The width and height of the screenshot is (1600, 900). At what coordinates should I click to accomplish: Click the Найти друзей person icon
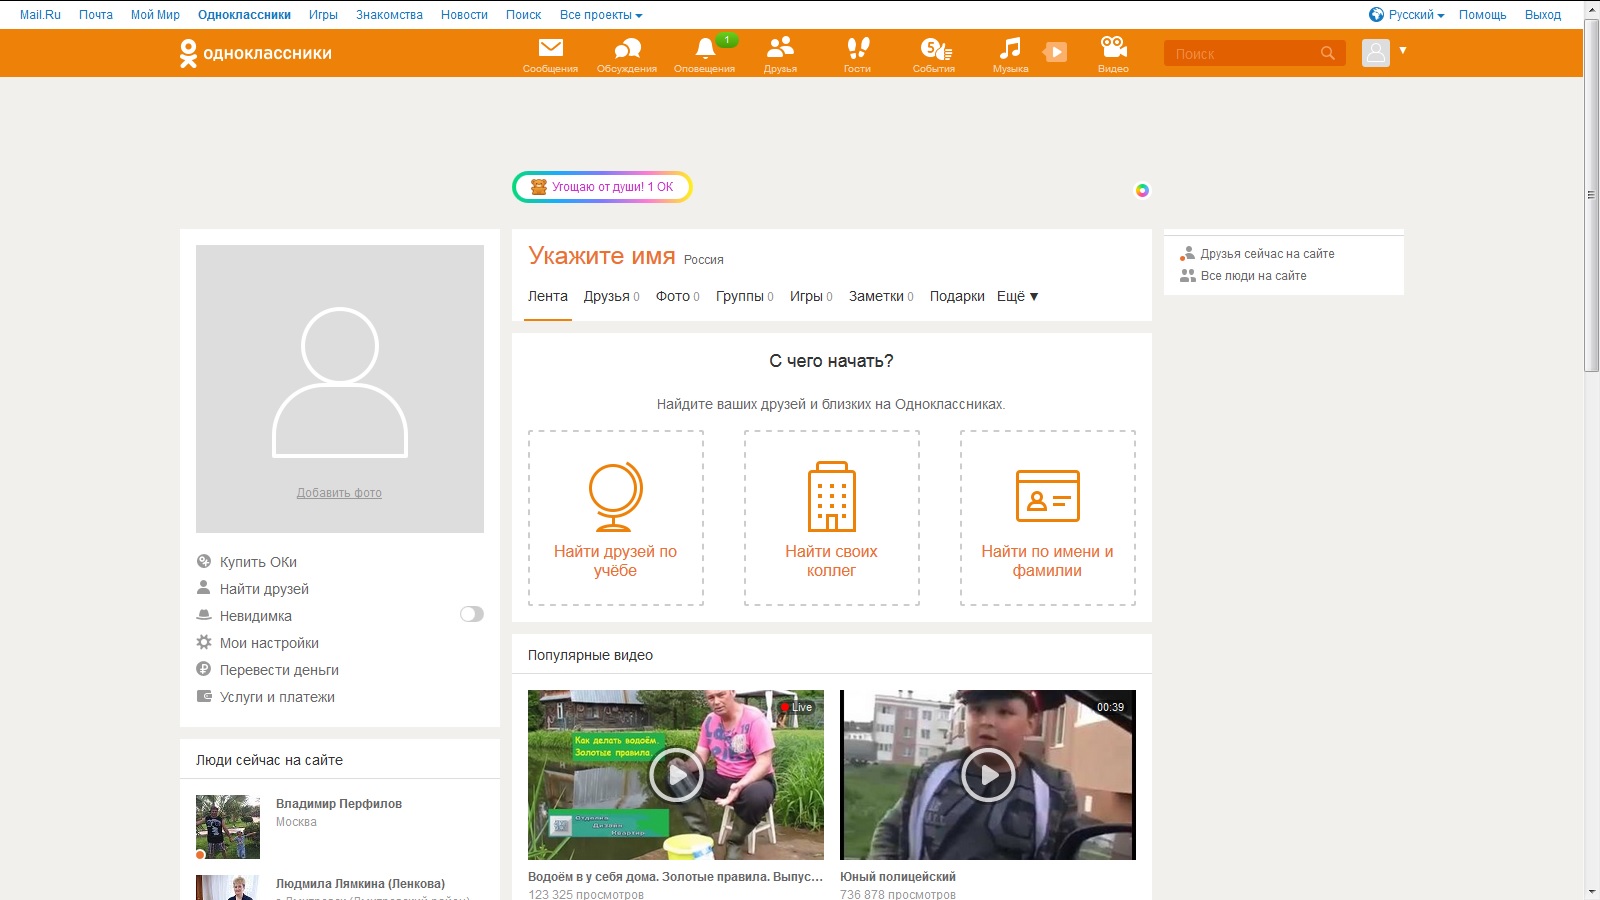204,588
